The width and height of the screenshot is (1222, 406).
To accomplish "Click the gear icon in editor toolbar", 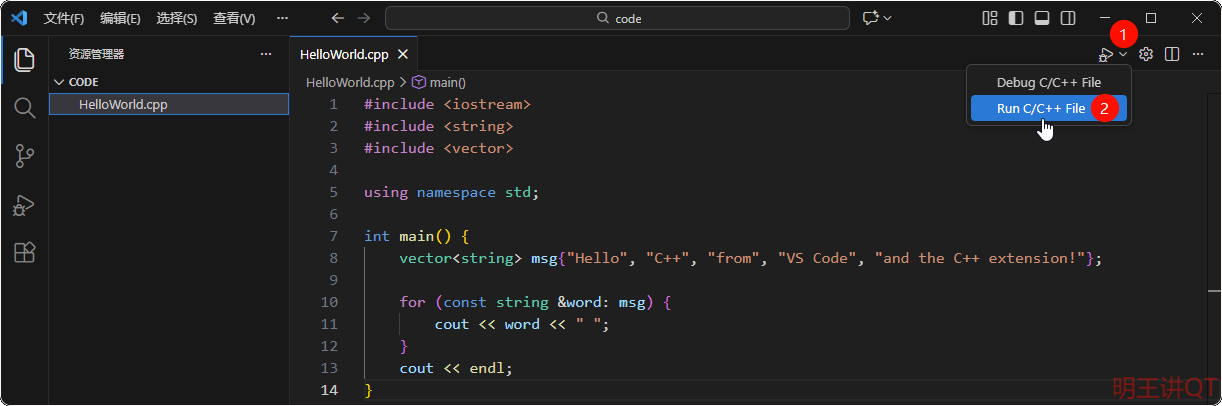I will (1146, 54).
